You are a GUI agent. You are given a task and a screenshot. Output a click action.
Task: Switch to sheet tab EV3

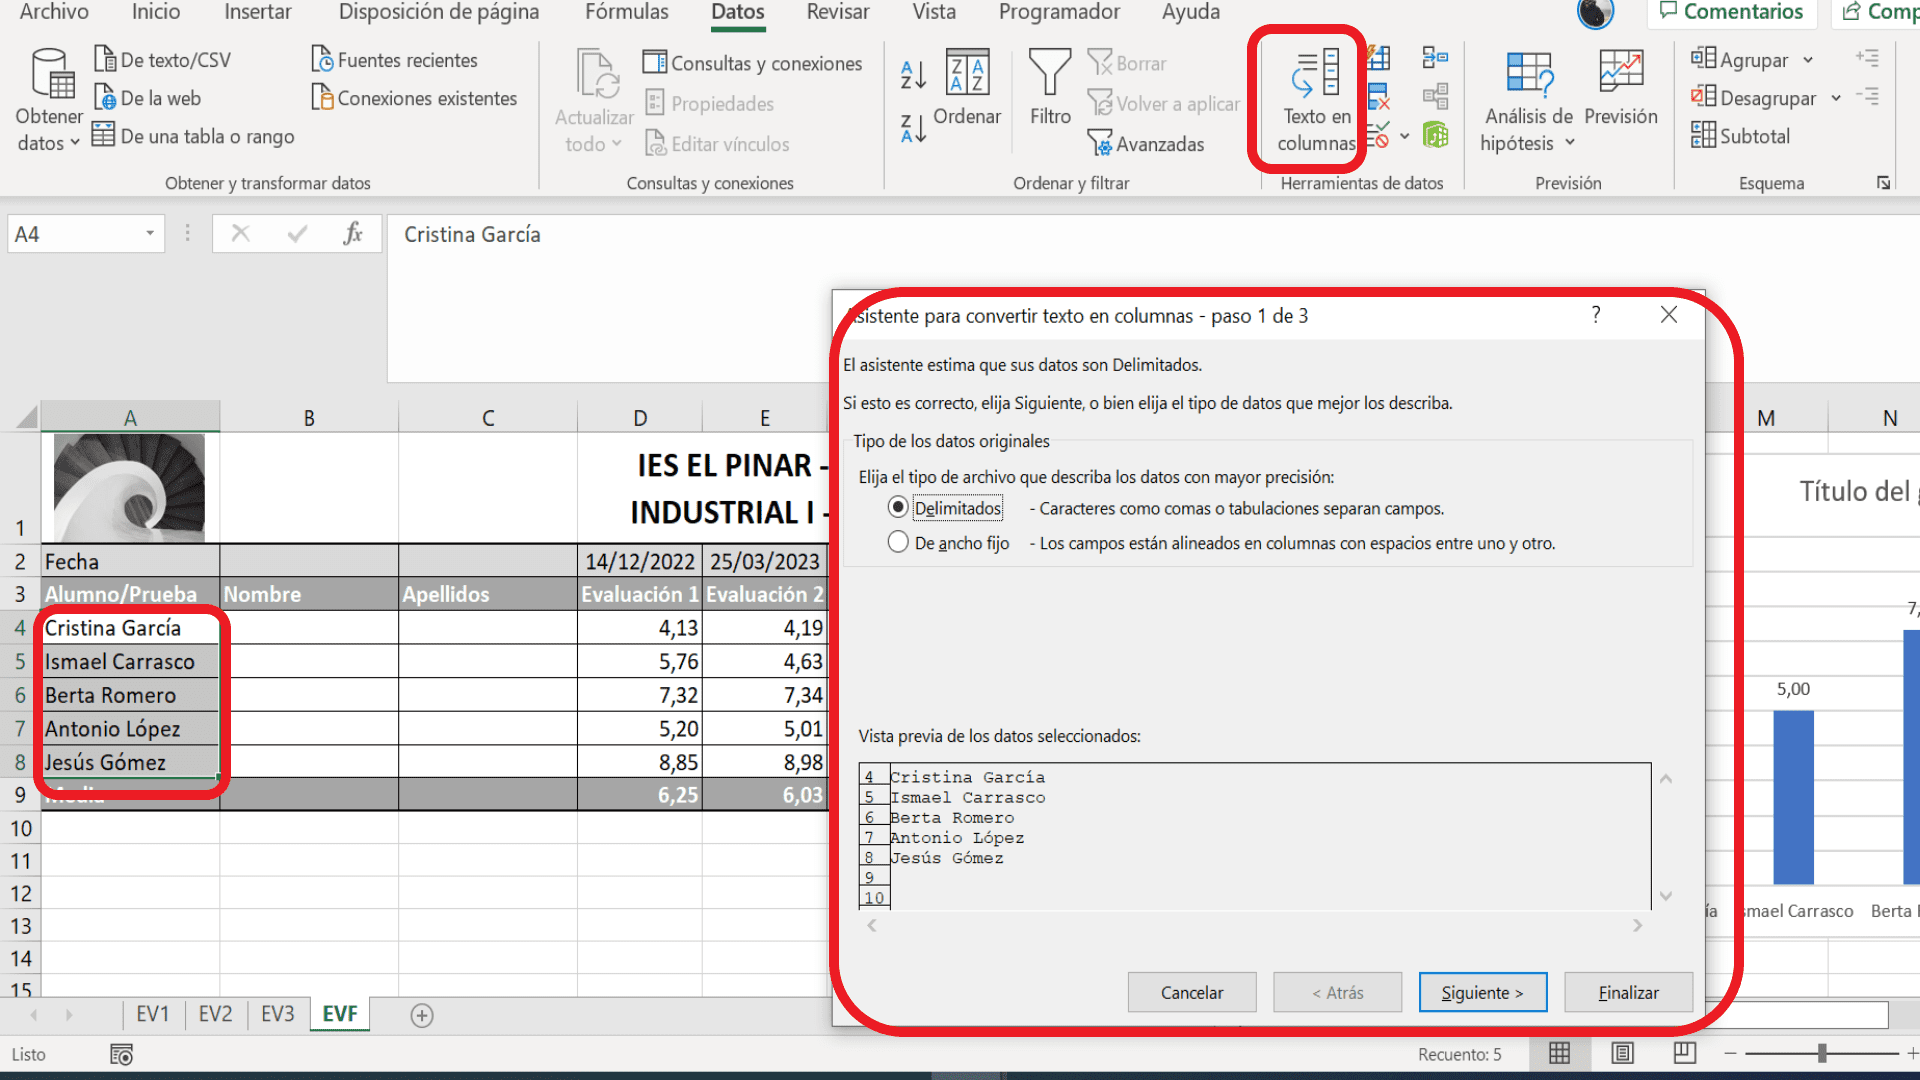[x=278, y=1014]
